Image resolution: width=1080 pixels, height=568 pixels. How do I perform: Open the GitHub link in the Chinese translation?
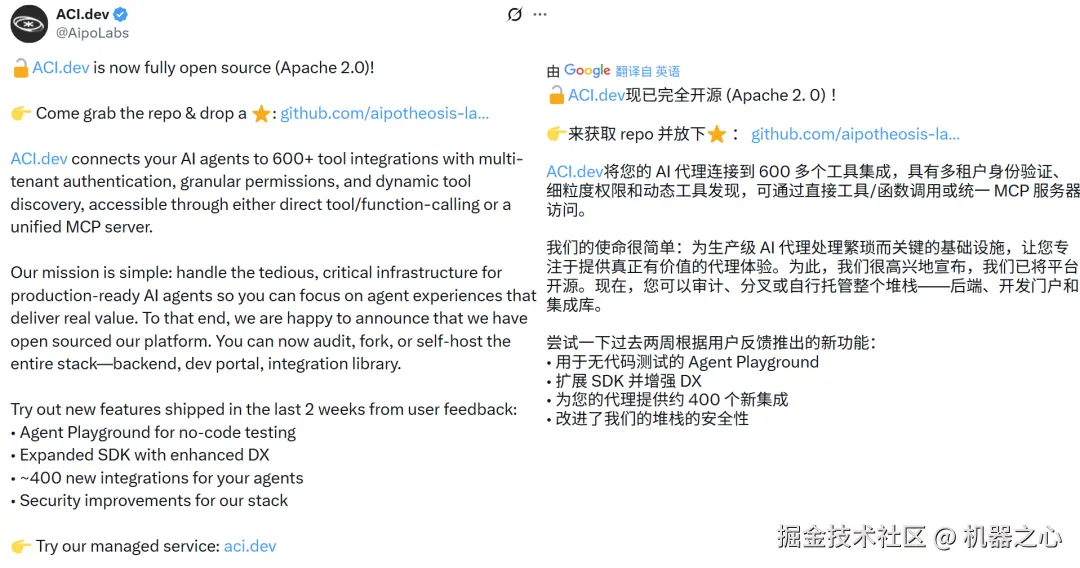pos(855,134)
